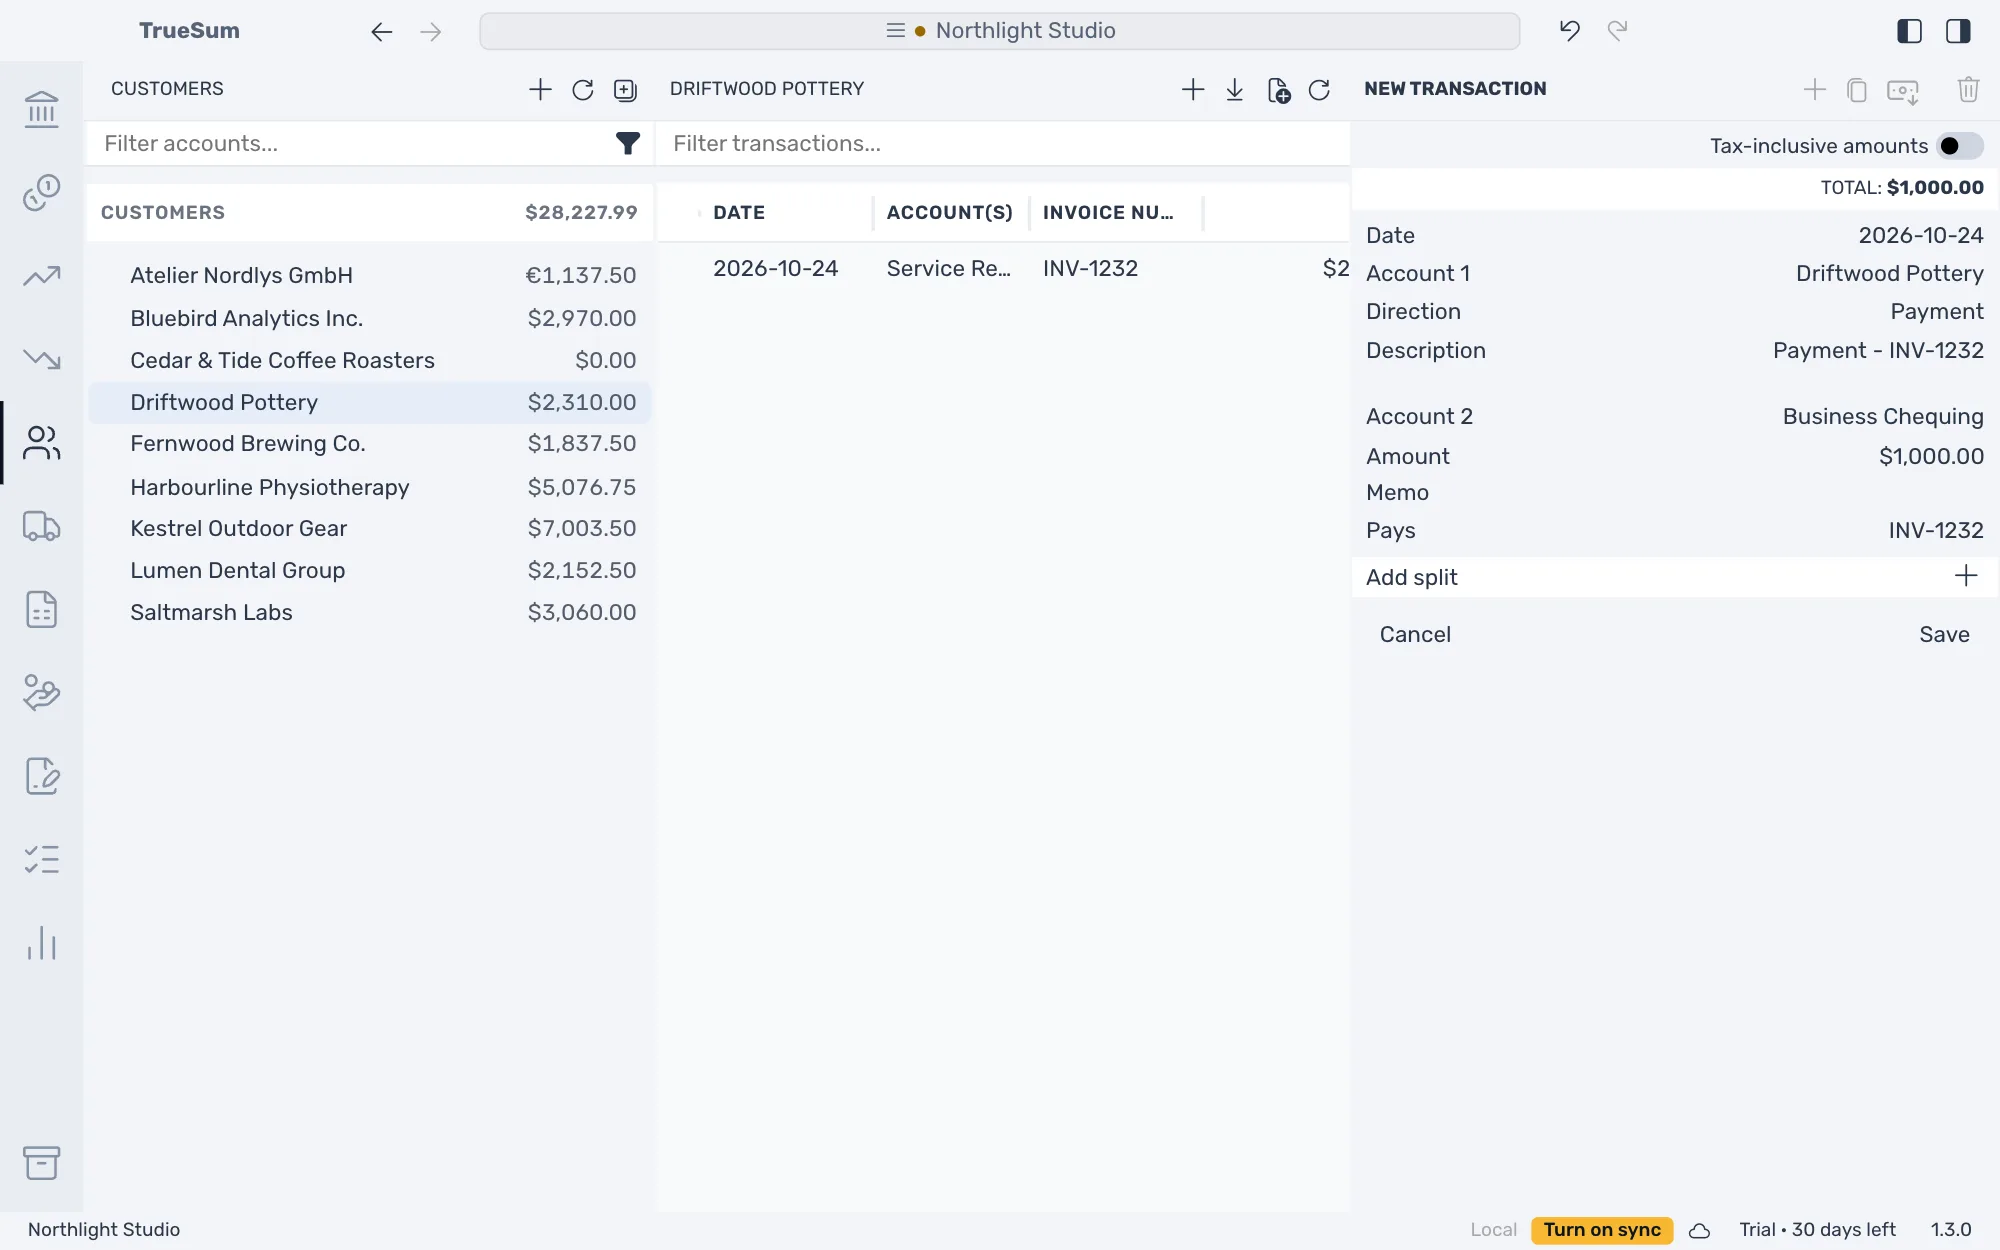Open the checklist sidebar icon
This screenshot has width=2000, height=1250.
(x=41, y=859)
